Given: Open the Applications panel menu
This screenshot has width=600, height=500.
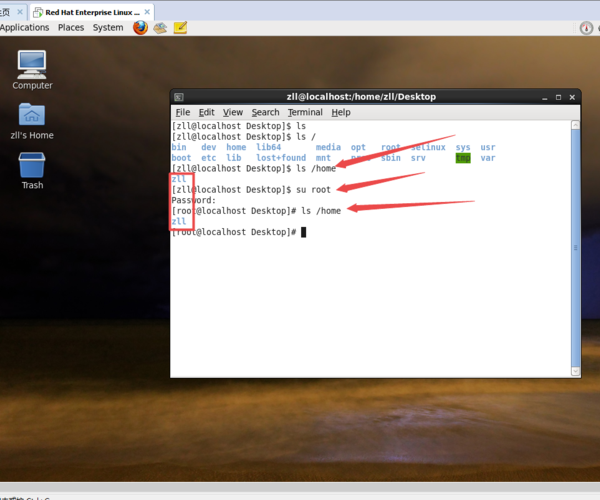Looking at the screenshot, I should point(24,27).
